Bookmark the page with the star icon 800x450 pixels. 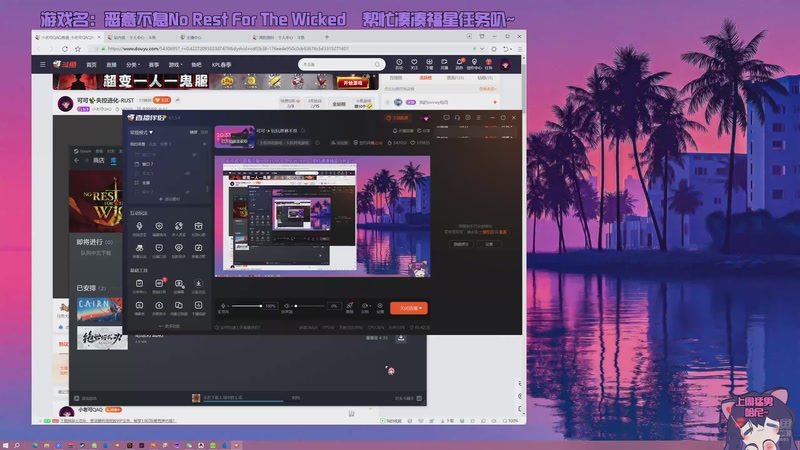tap(78, 49)
